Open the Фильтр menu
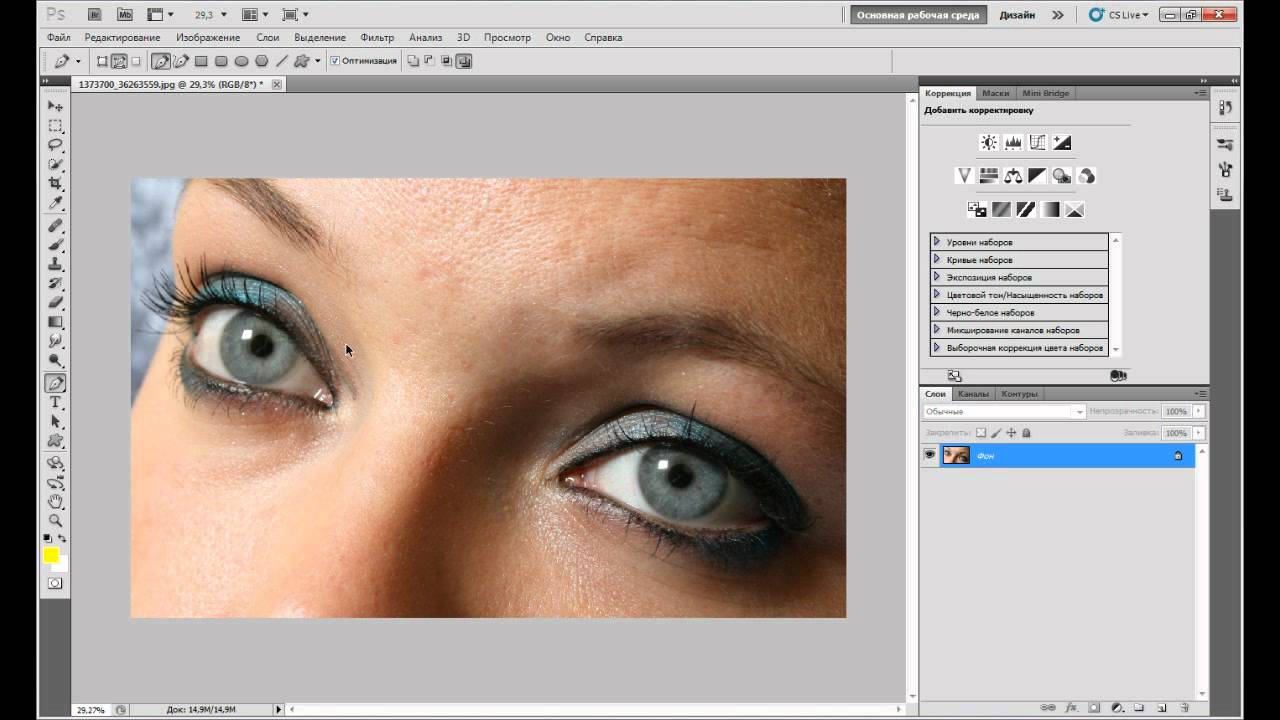Screen dimensions: 1280x720 click(x=377, y=37)
